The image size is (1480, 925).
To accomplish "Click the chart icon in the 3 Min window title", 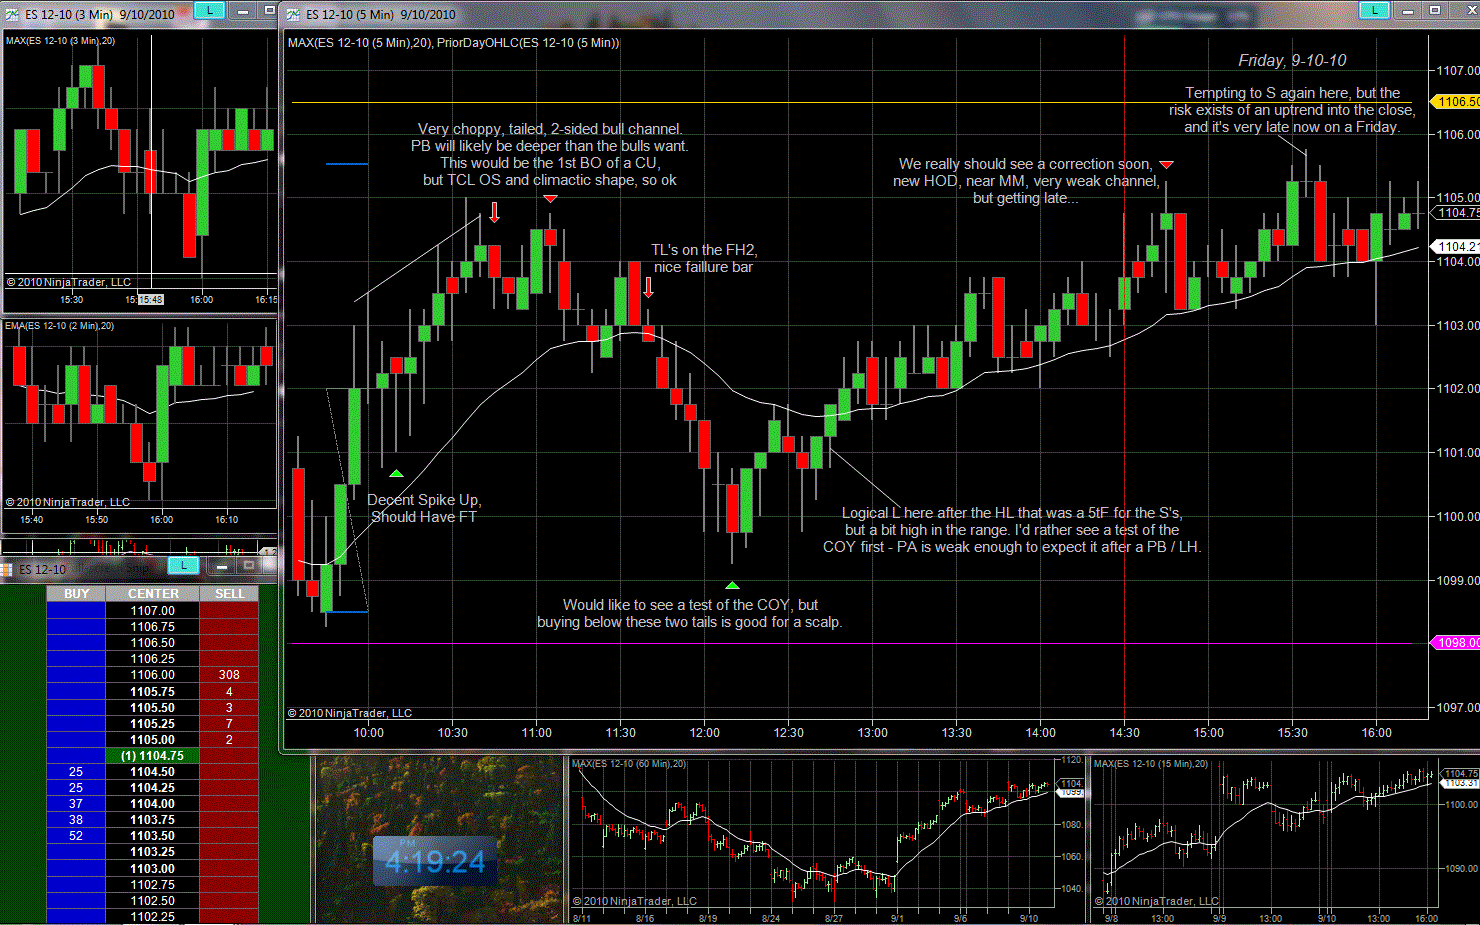I will [x=12, y=14].
